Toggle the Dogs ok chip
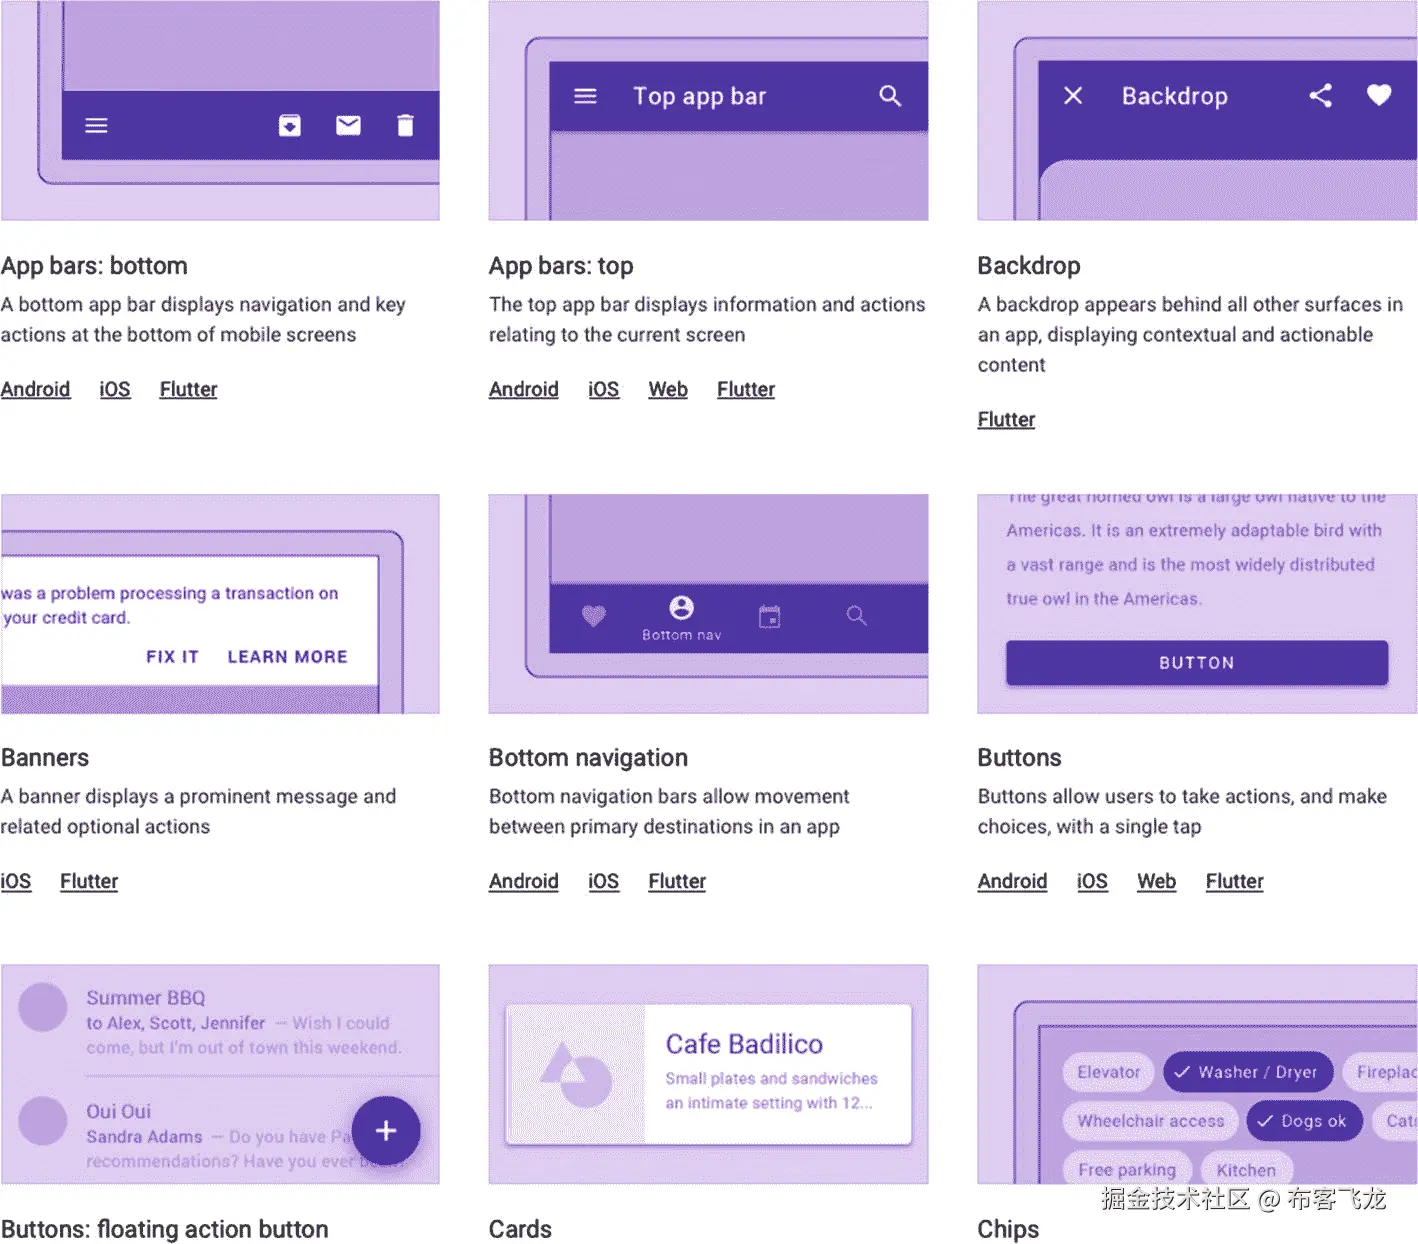Viewport: 1418px width, 1244px height. tap(1303, 1121)
